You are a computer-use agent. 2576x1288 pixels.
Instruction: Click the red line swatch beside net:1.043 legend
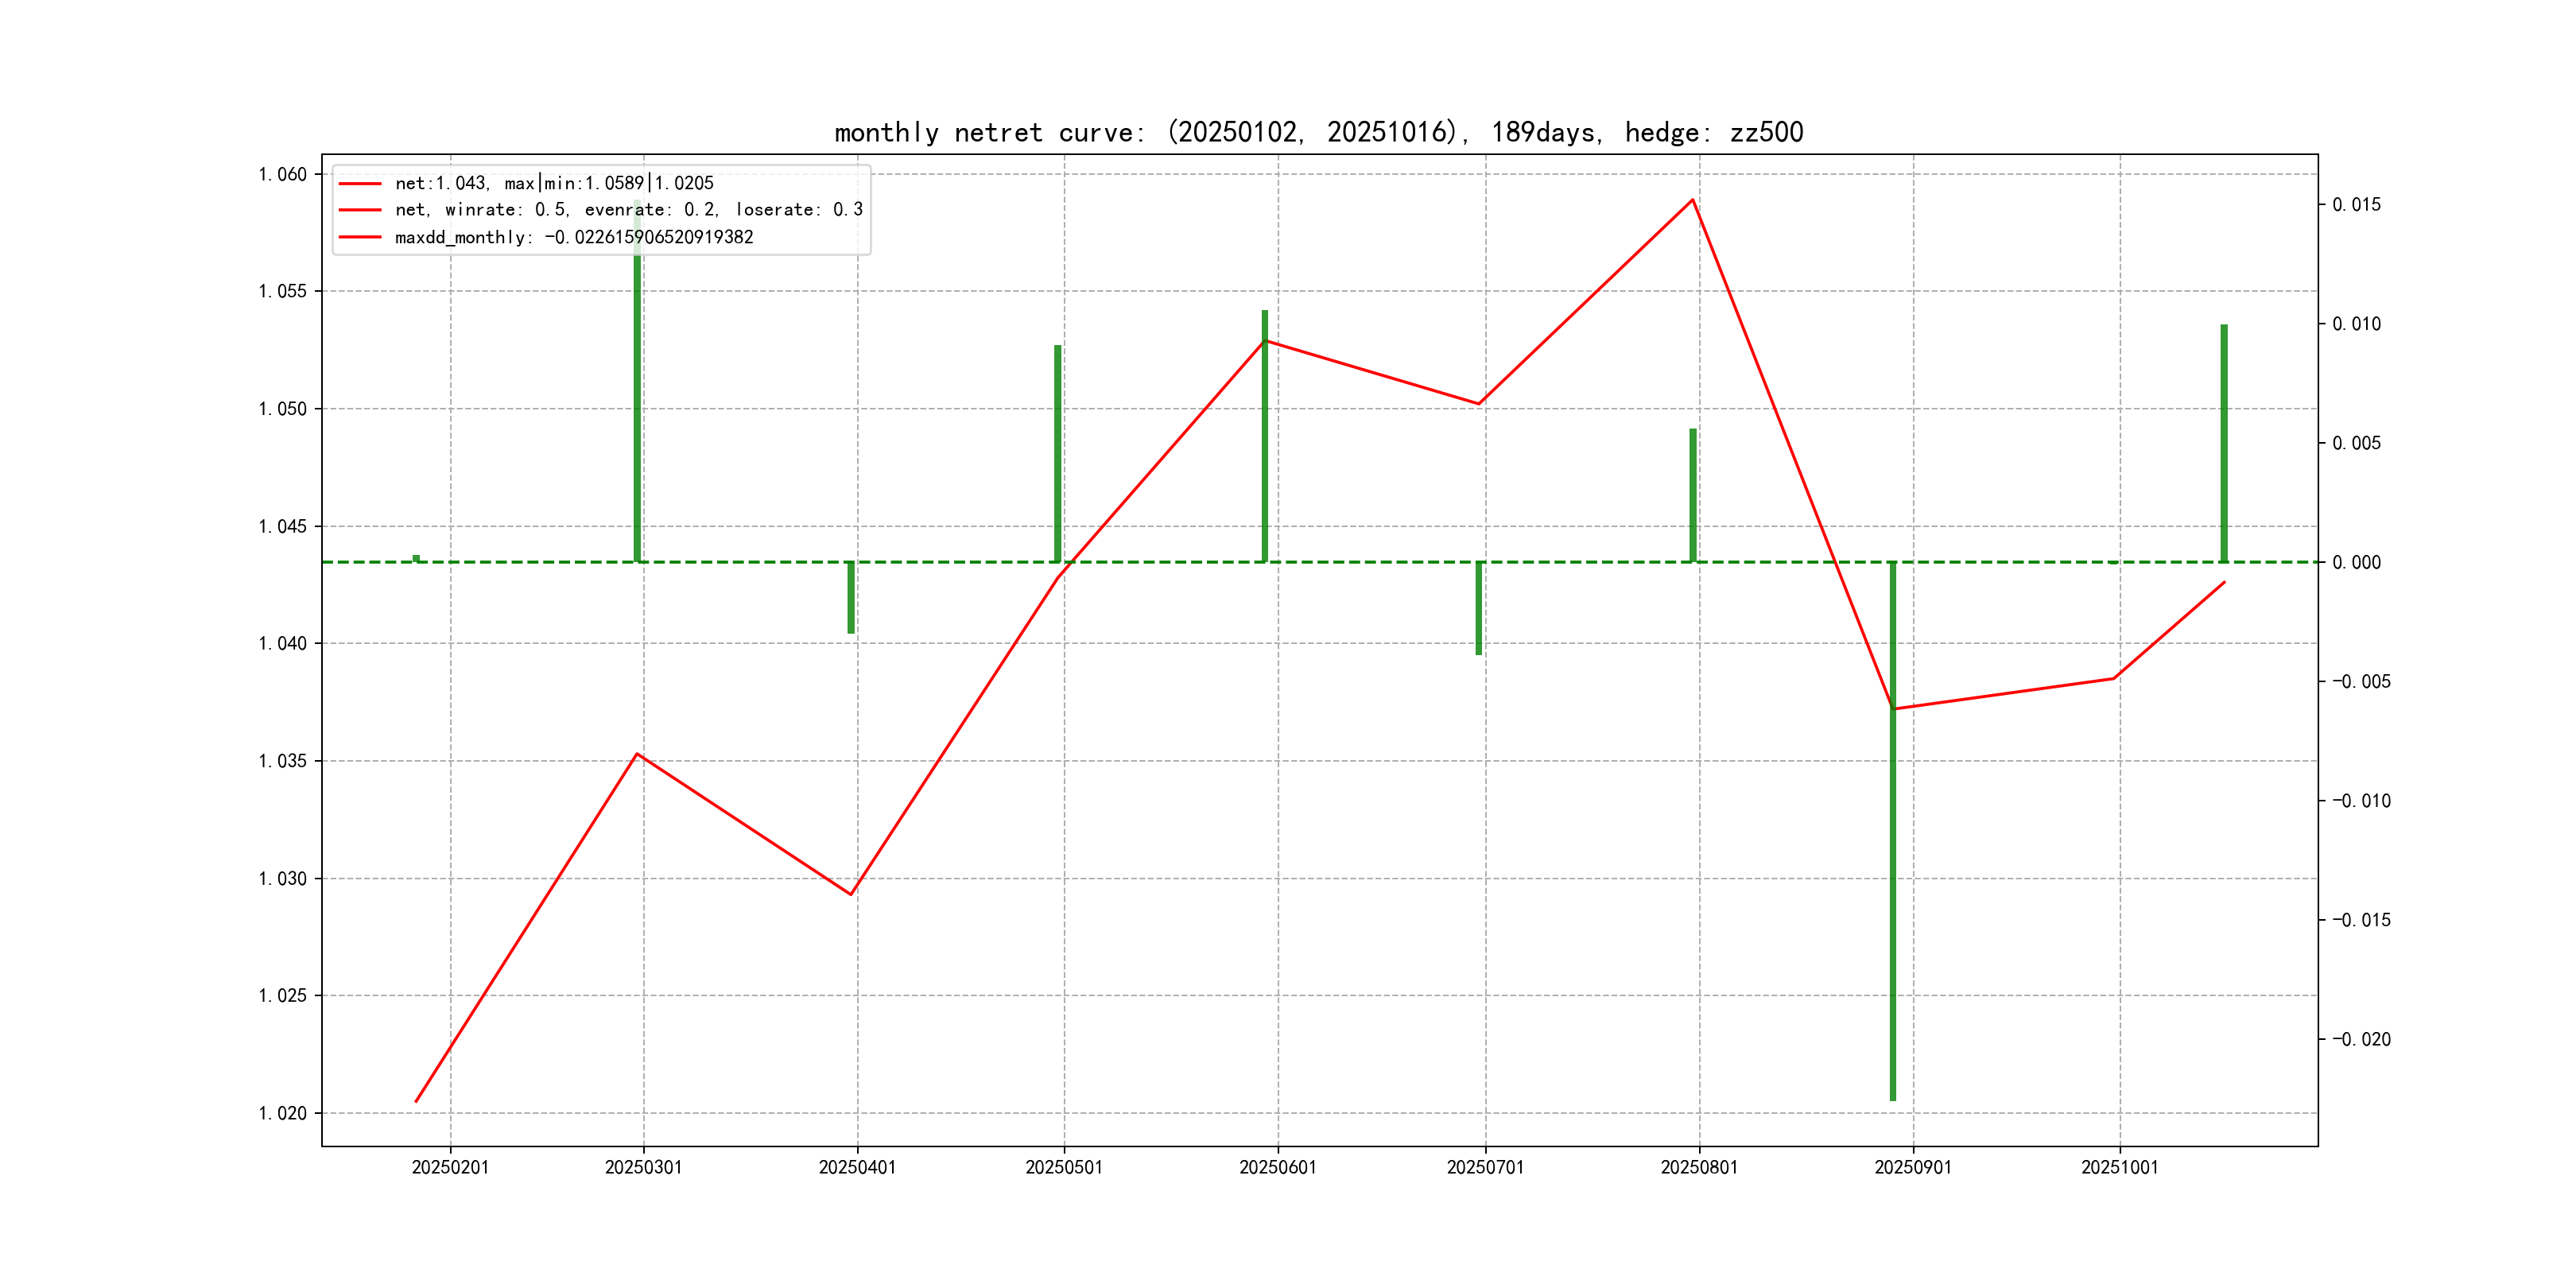pos(360,184)
